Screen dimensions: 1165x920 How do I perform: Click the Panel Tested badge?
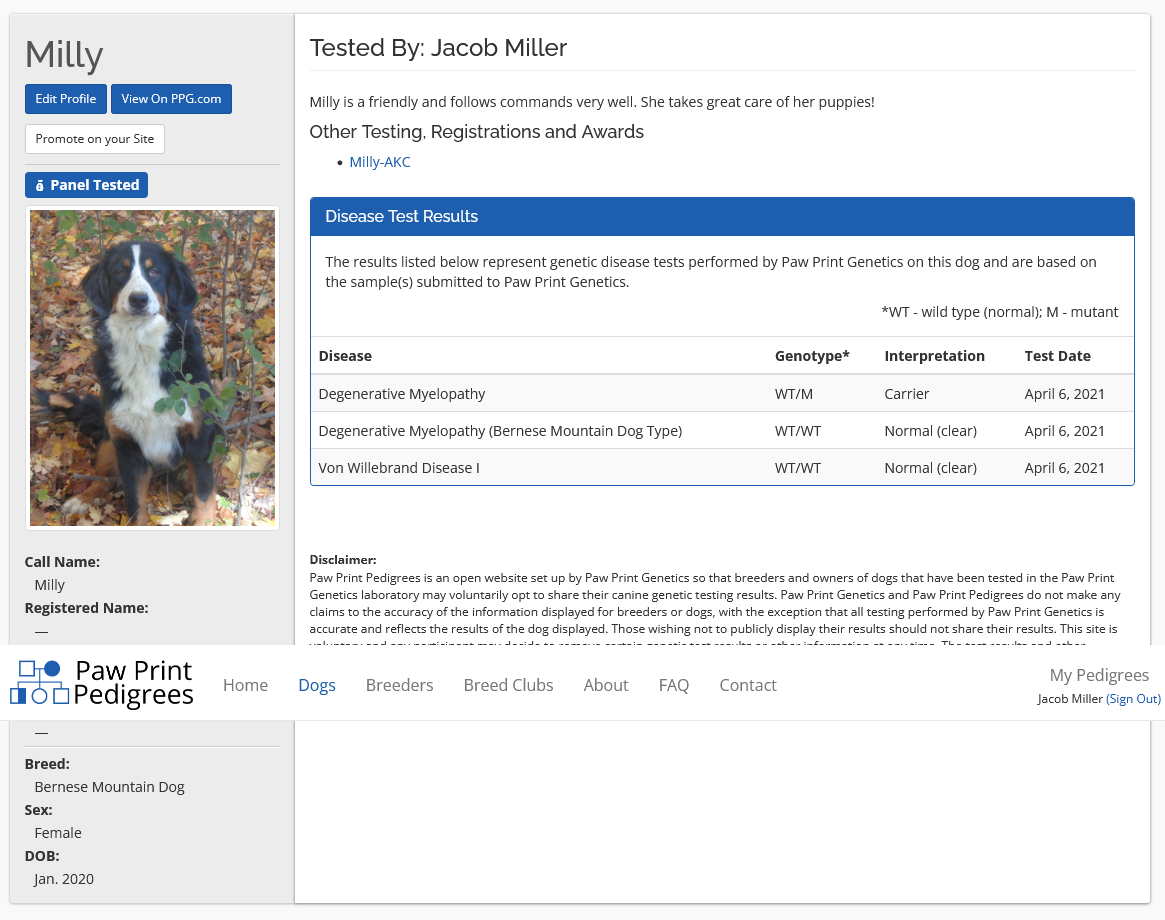coord(86,185)
